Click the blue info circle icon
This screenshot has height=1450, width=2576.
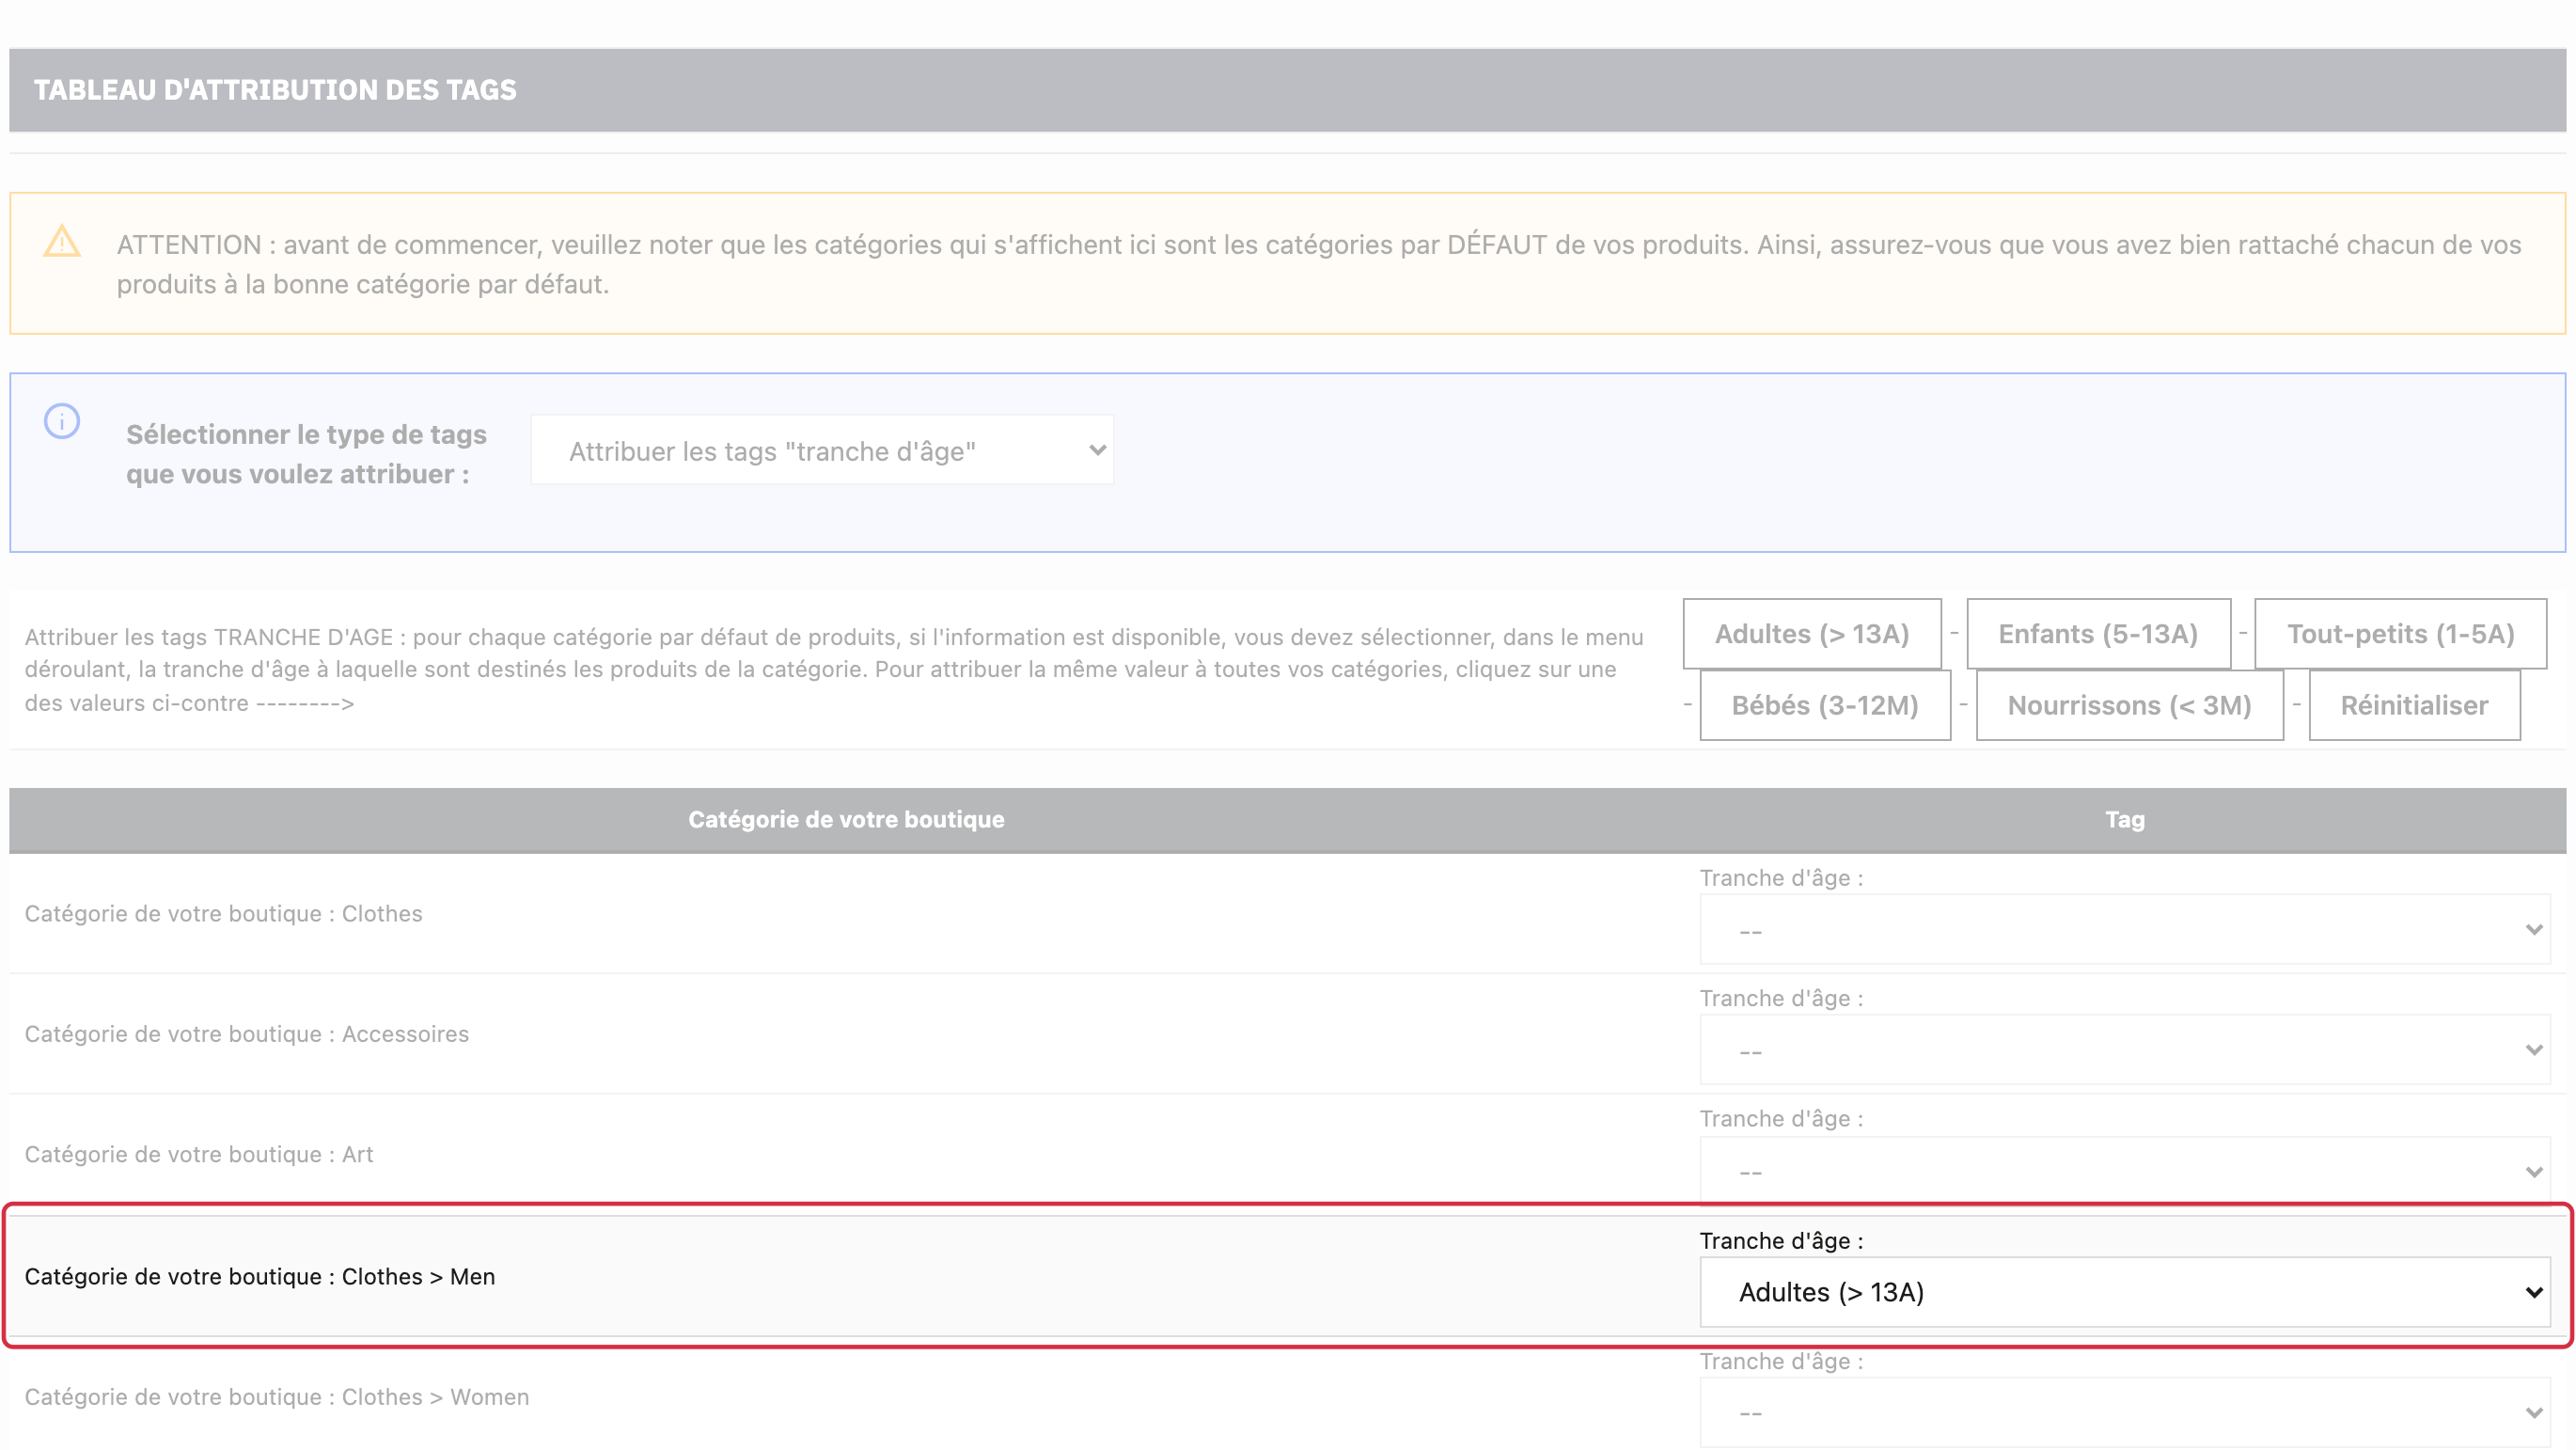(62, 421)
